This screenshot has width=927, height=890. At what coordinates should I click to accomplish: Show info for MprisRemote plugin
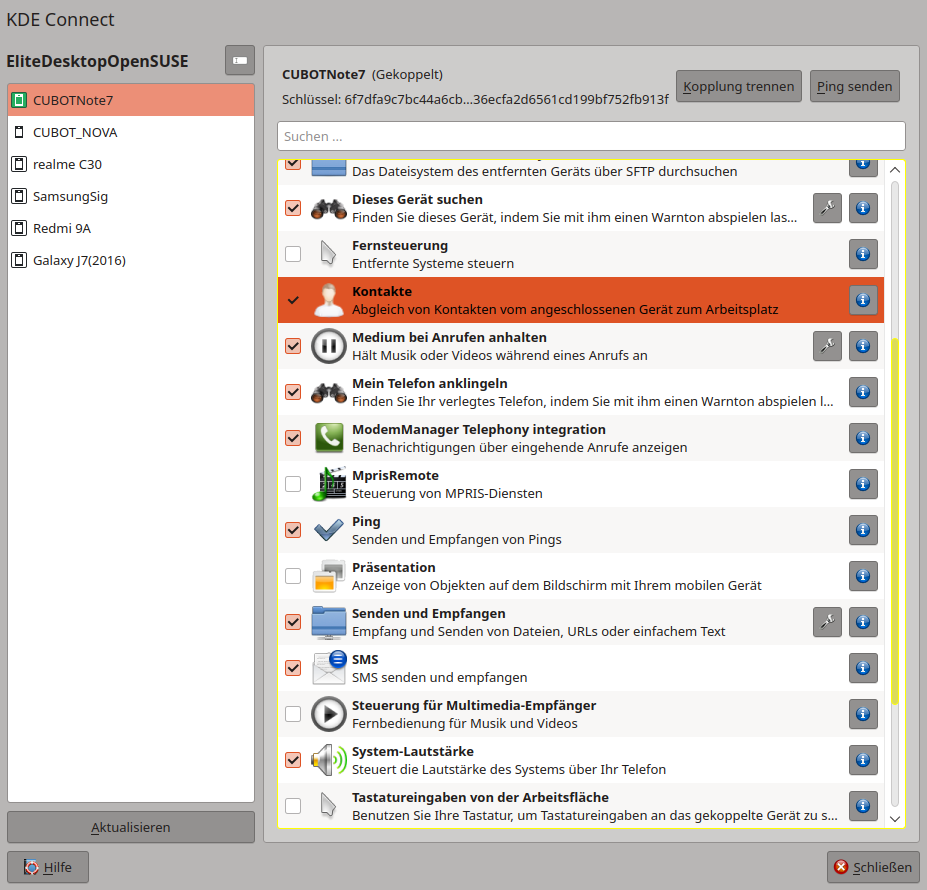(863, 484)
